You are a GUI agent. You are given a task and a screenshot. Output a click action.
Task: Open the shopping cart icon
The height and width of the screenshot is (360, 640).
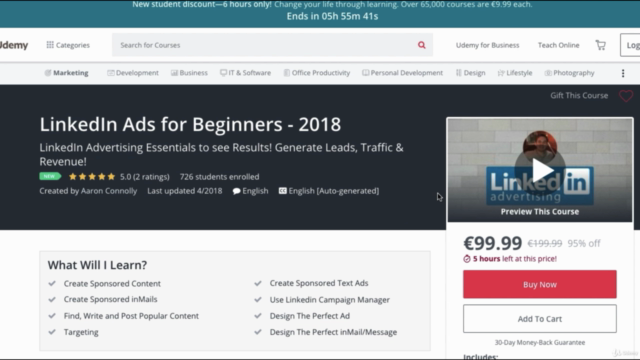(x=600, y=45)
